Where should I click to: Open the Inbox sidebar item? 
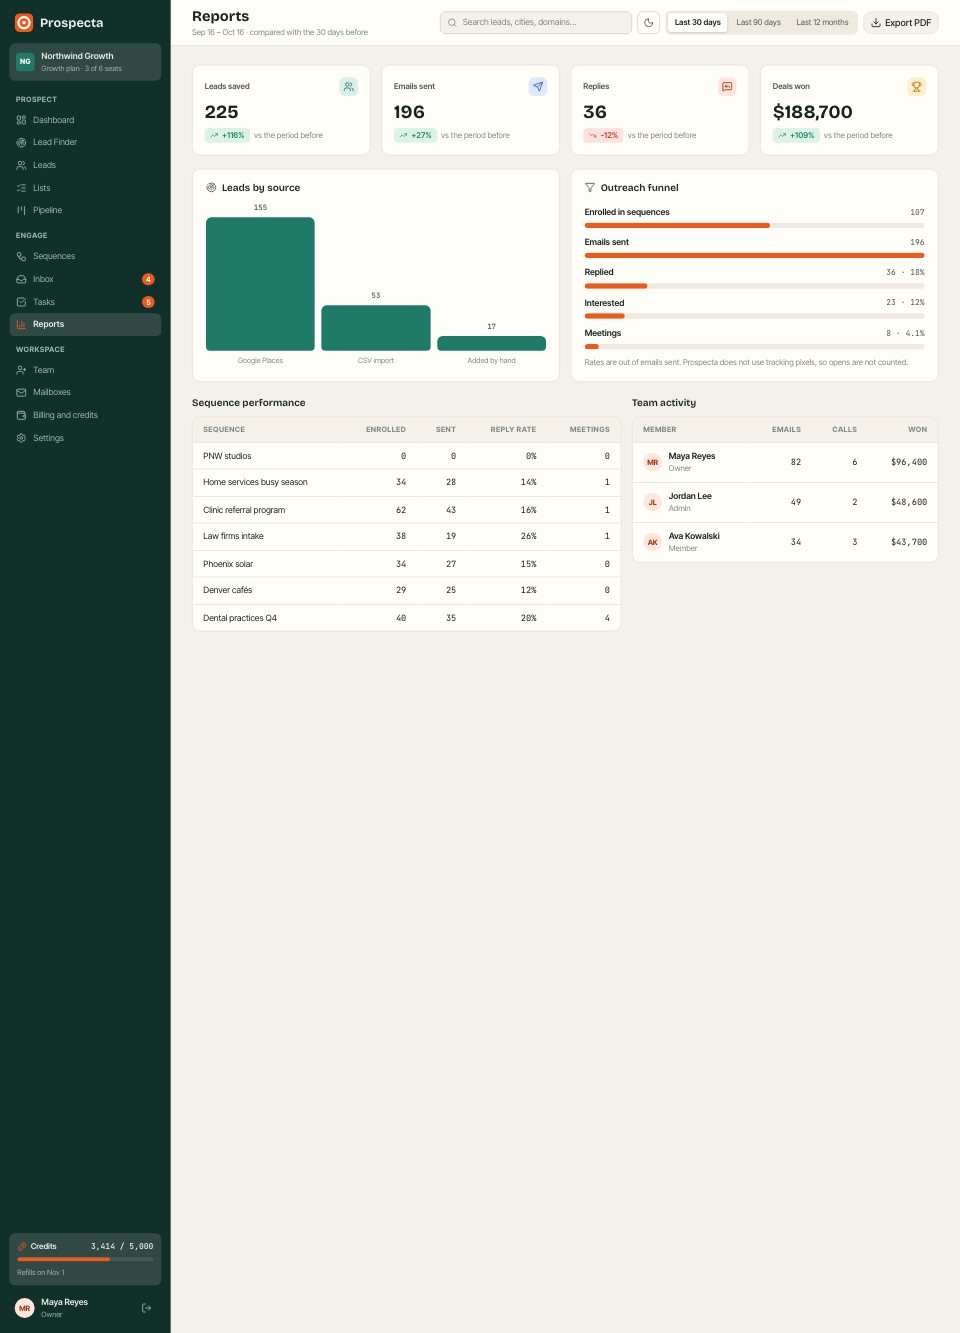coord(85,279)
